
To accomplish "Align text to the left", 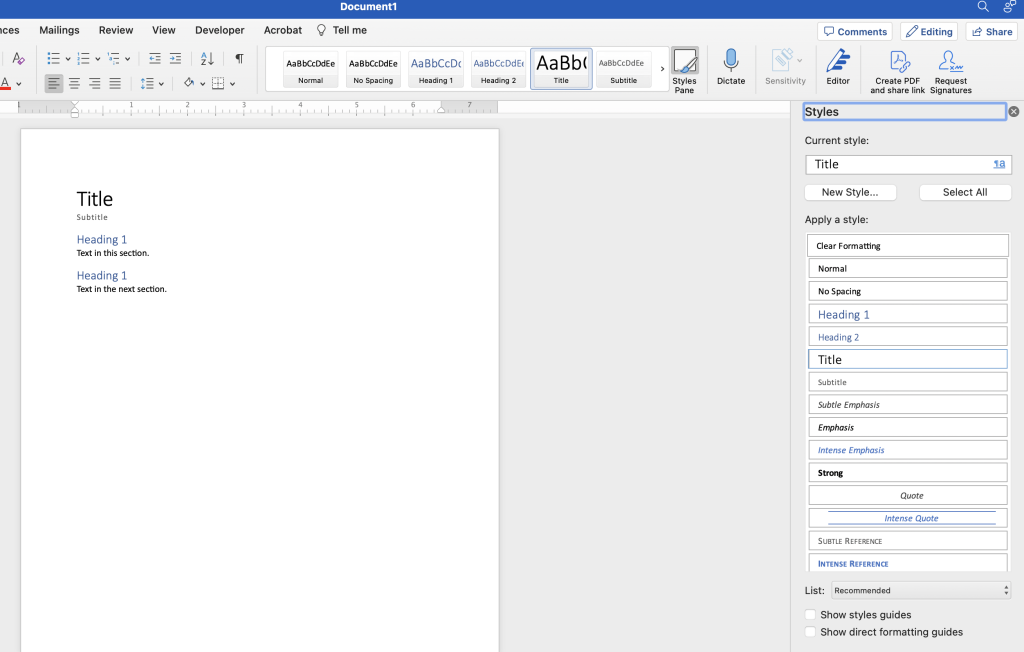I will [54, 83].
